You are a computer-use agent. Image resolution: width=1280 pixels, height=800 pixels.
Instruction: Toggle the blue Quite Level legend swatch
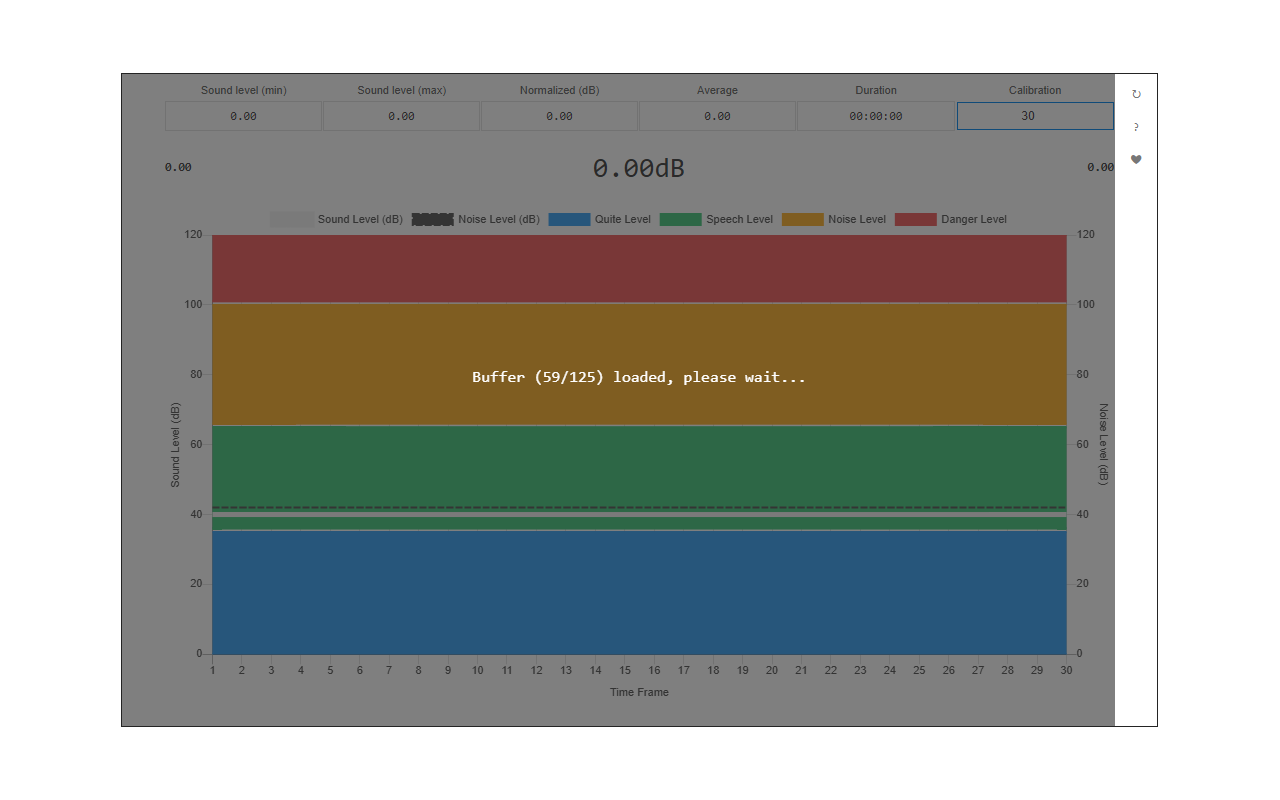coord(569,219)
